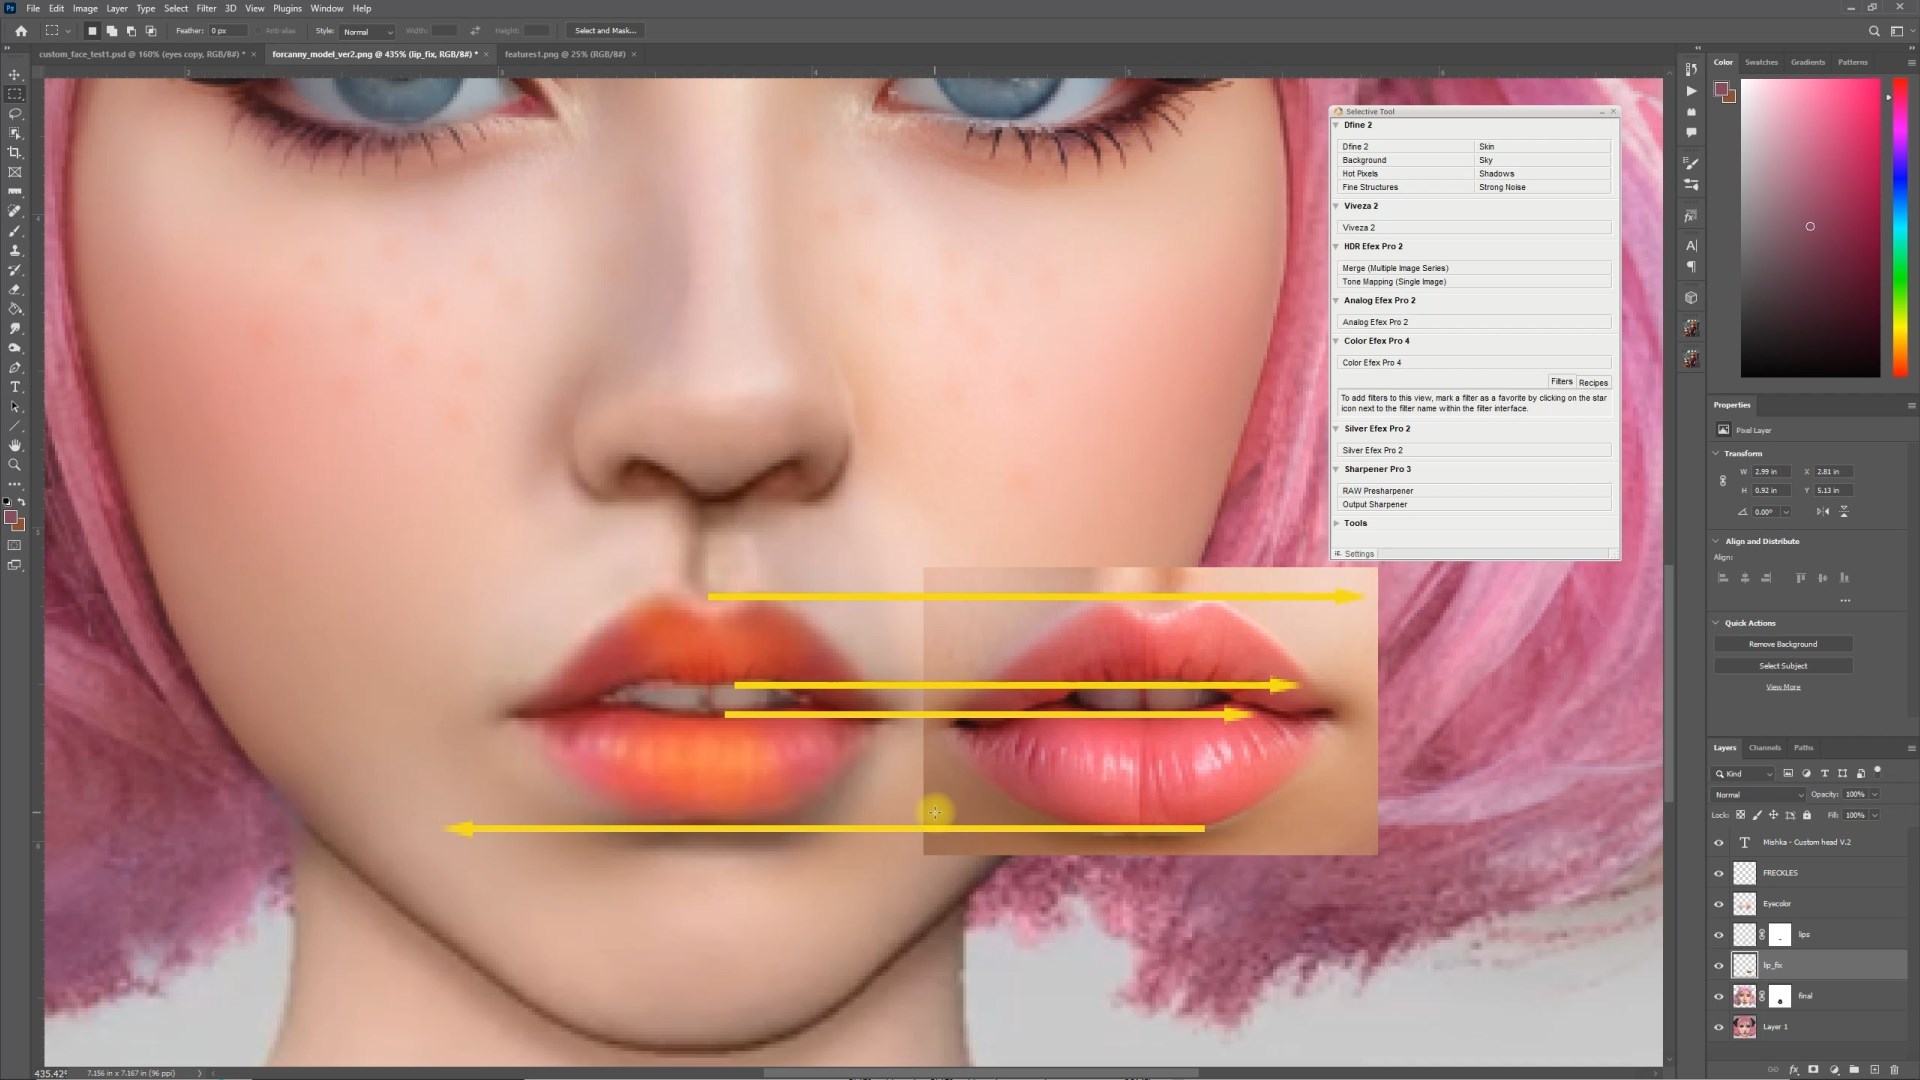
Task: Click the vertical hue slider strip
Action: click(1899, 230)
